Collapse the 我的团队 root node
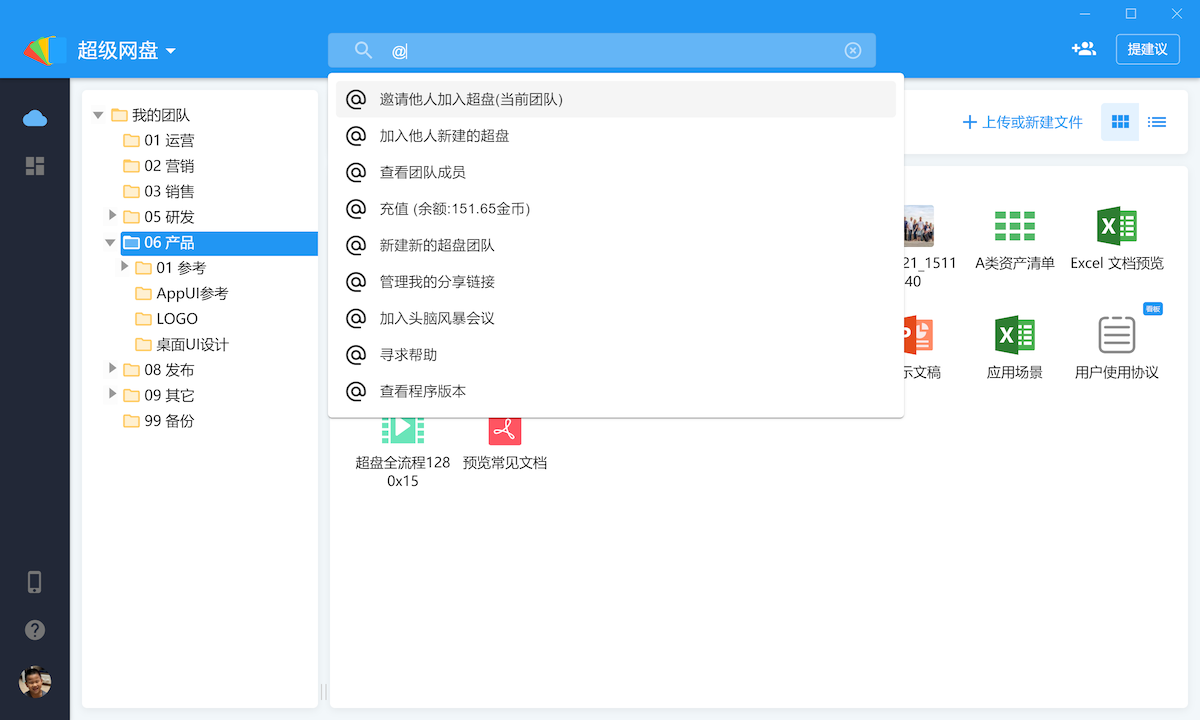The height and width of the screenshot is (720, 1200). pos(98,115)
